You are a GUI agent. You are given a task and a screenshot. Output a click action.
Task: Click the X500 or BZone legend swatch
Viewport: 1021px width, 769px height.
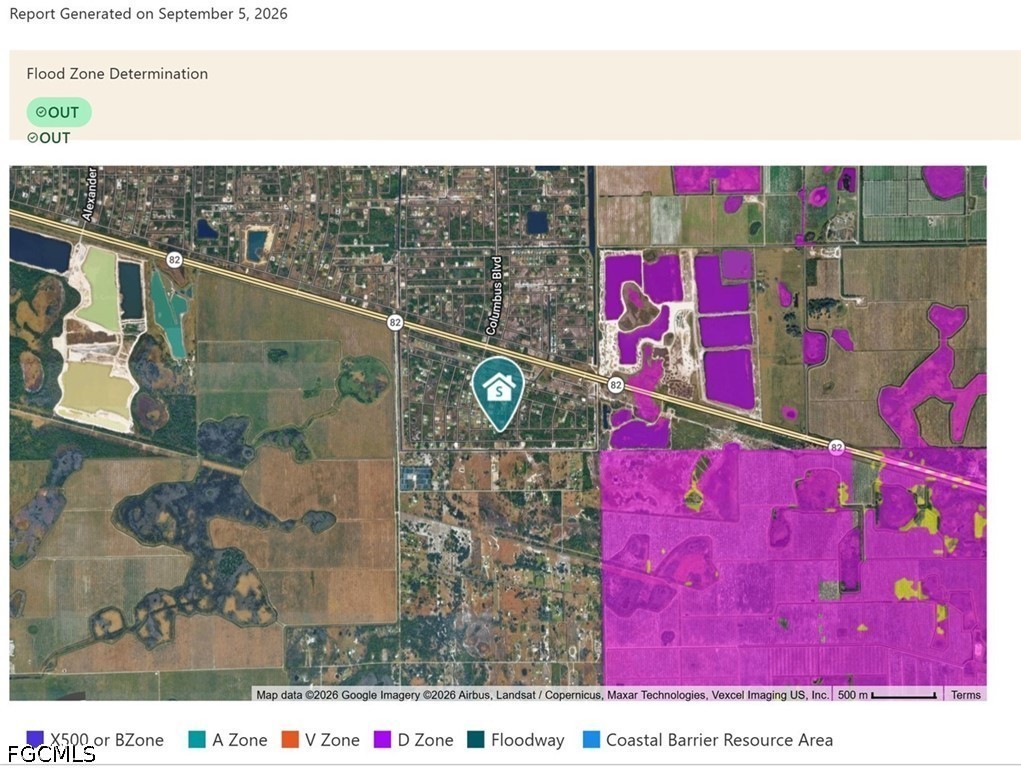pyautogui.click(x=35, y=740)
